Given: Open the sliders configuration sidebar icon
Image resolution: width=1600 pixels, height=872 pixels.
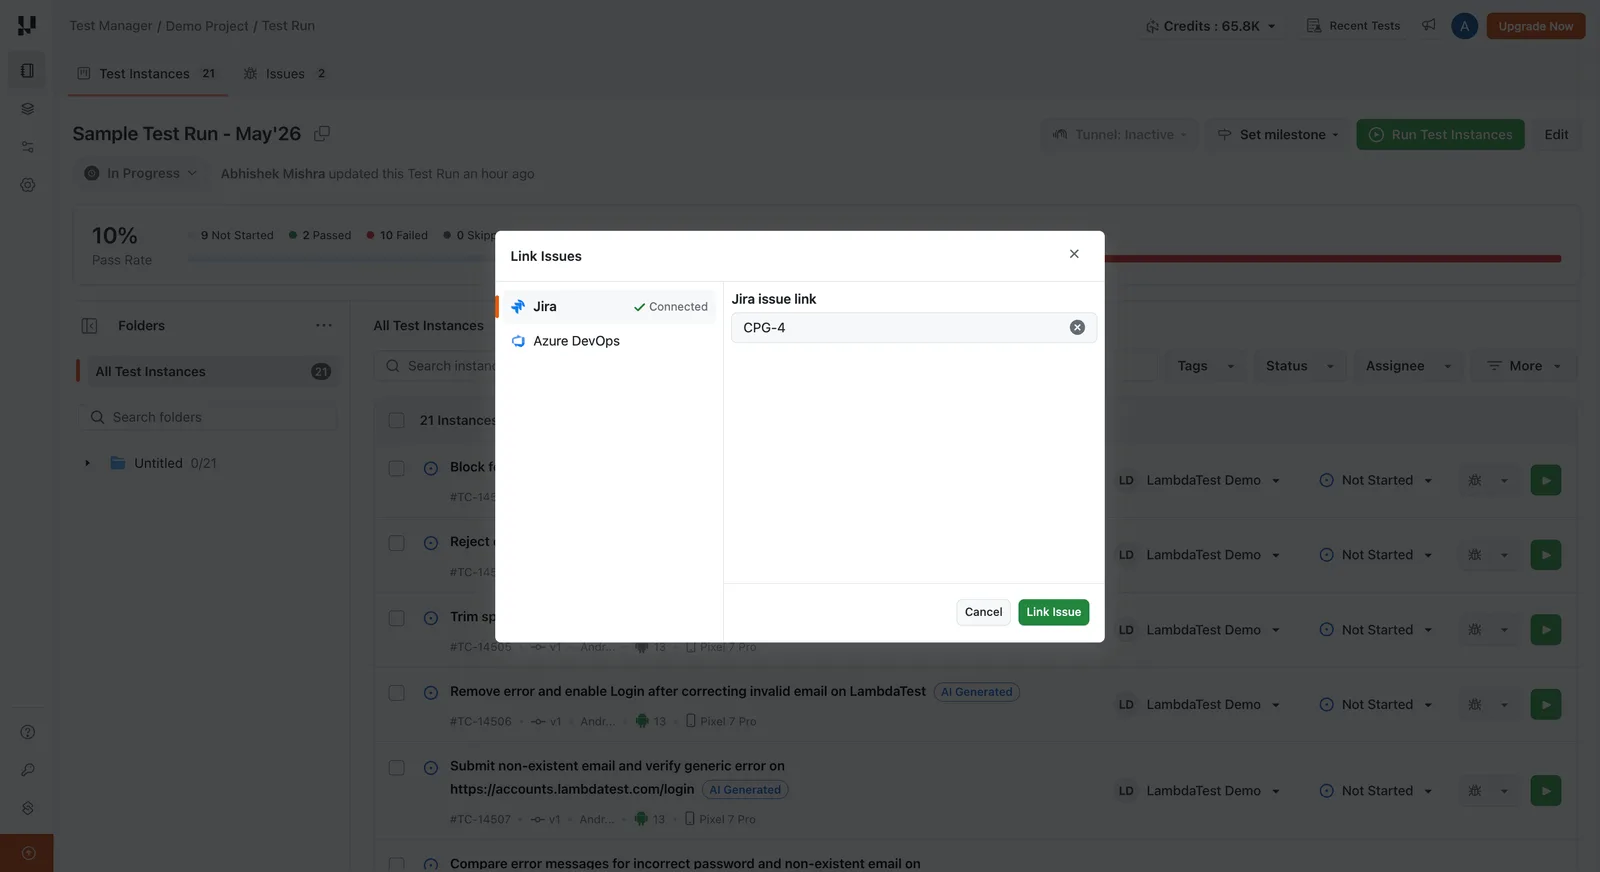Looking at the screenshot, I should 27,147.
